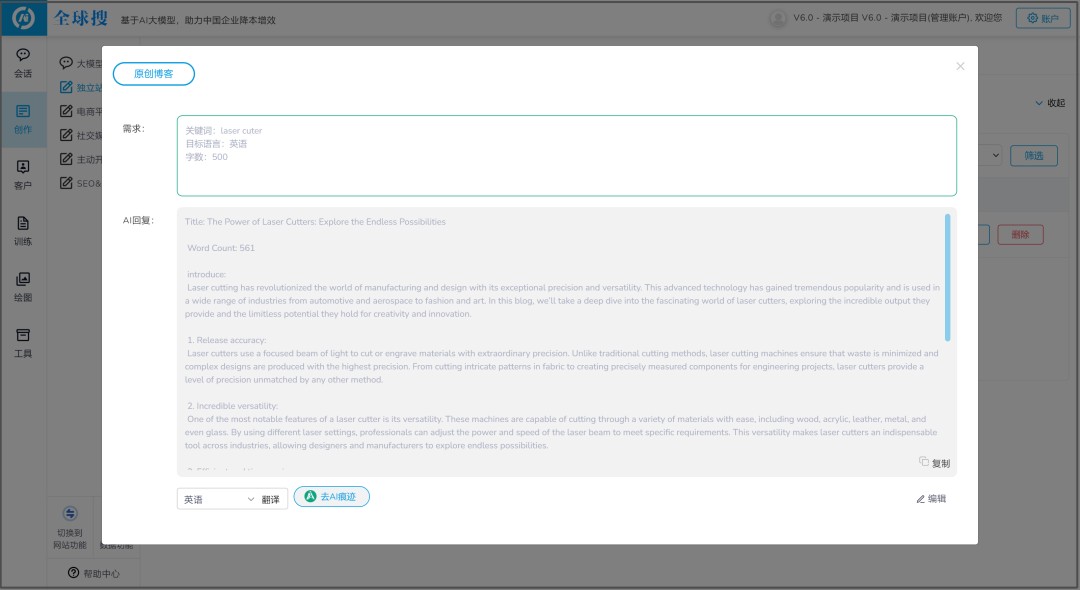
Task: Click the user avatar icon in the header
Action: point(778,19)
